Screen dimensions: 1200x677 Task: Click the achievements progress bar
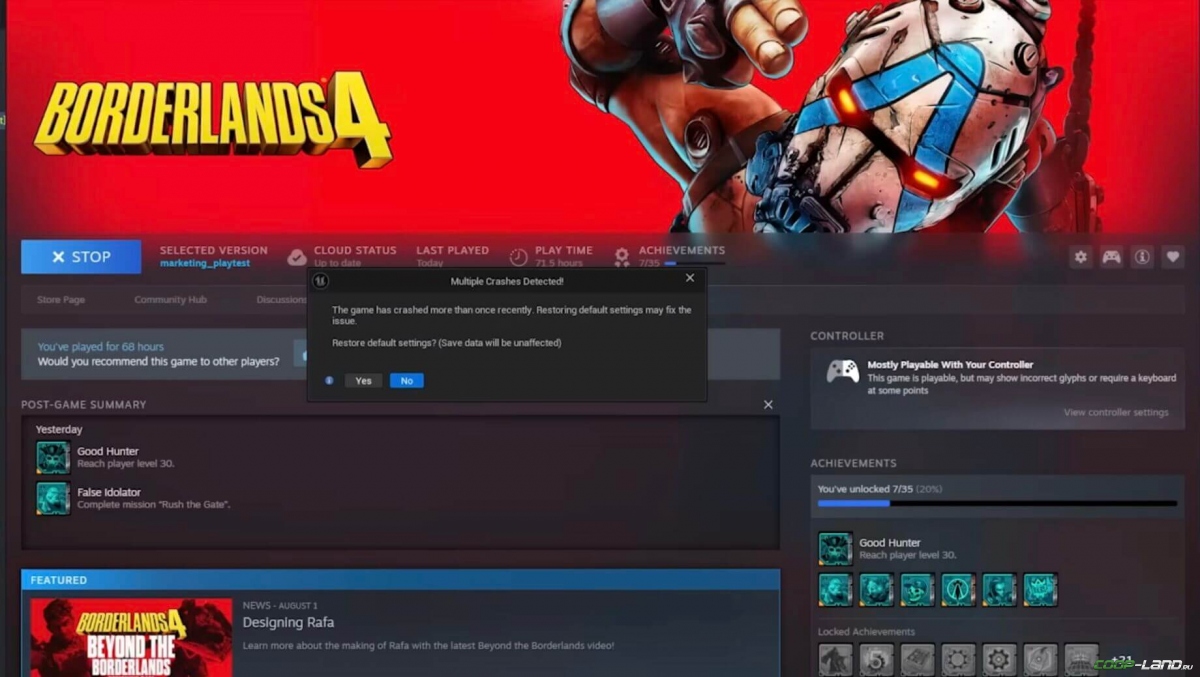997,503
